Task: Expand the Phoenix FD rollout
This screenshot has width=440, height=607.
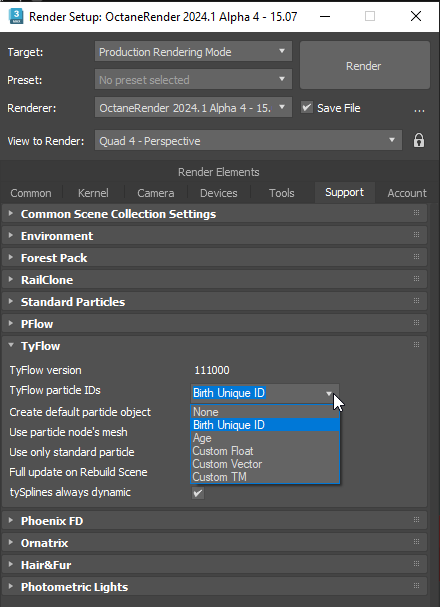Action: [x=11, y=521]
